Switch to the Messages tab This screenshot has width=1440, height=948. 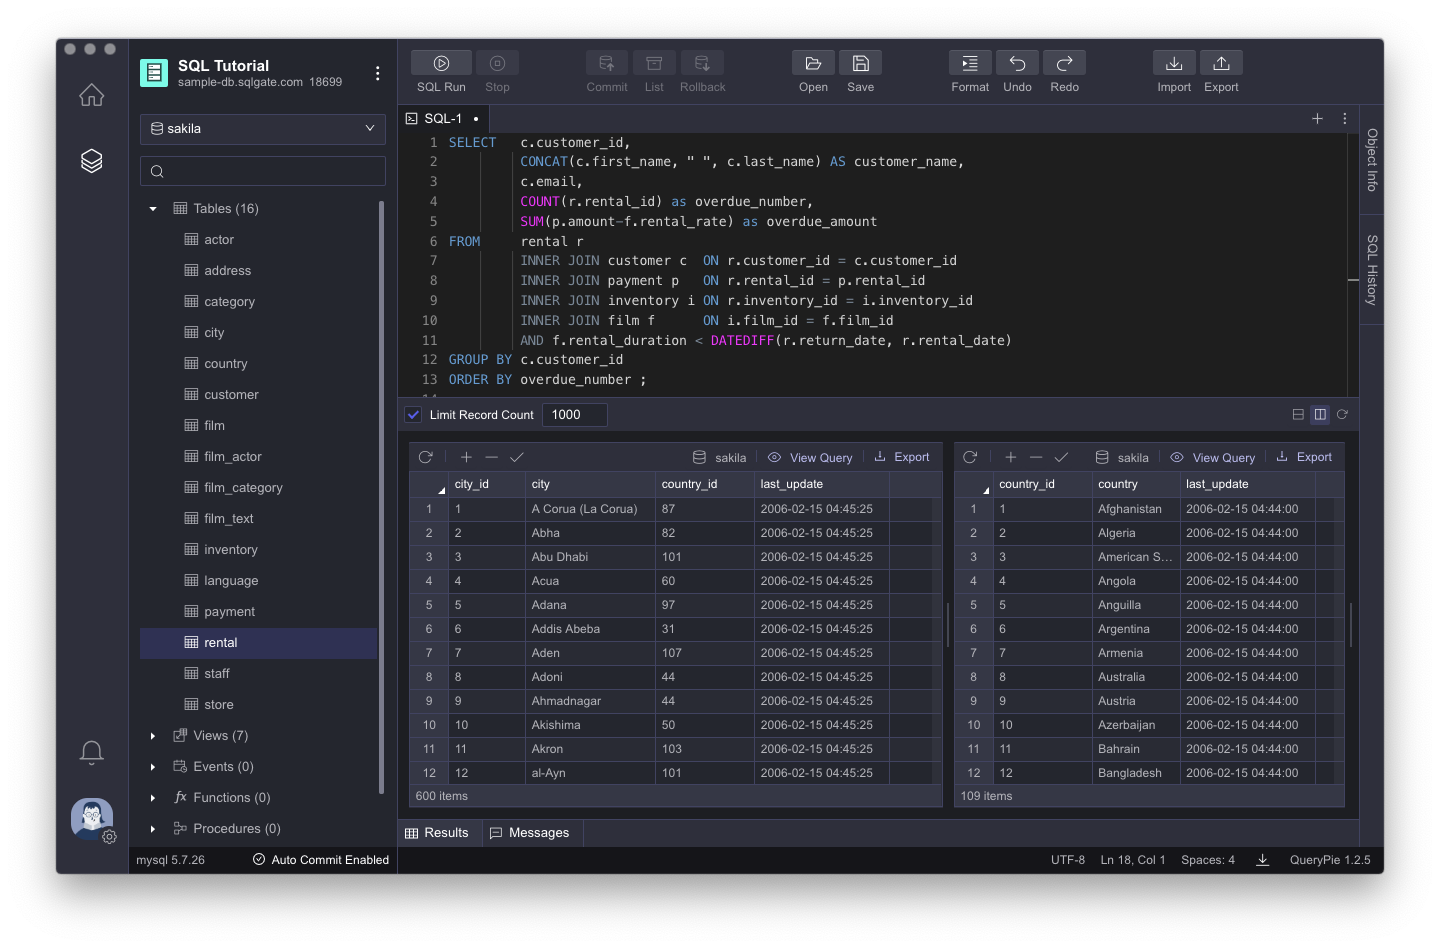coord(531,832)
